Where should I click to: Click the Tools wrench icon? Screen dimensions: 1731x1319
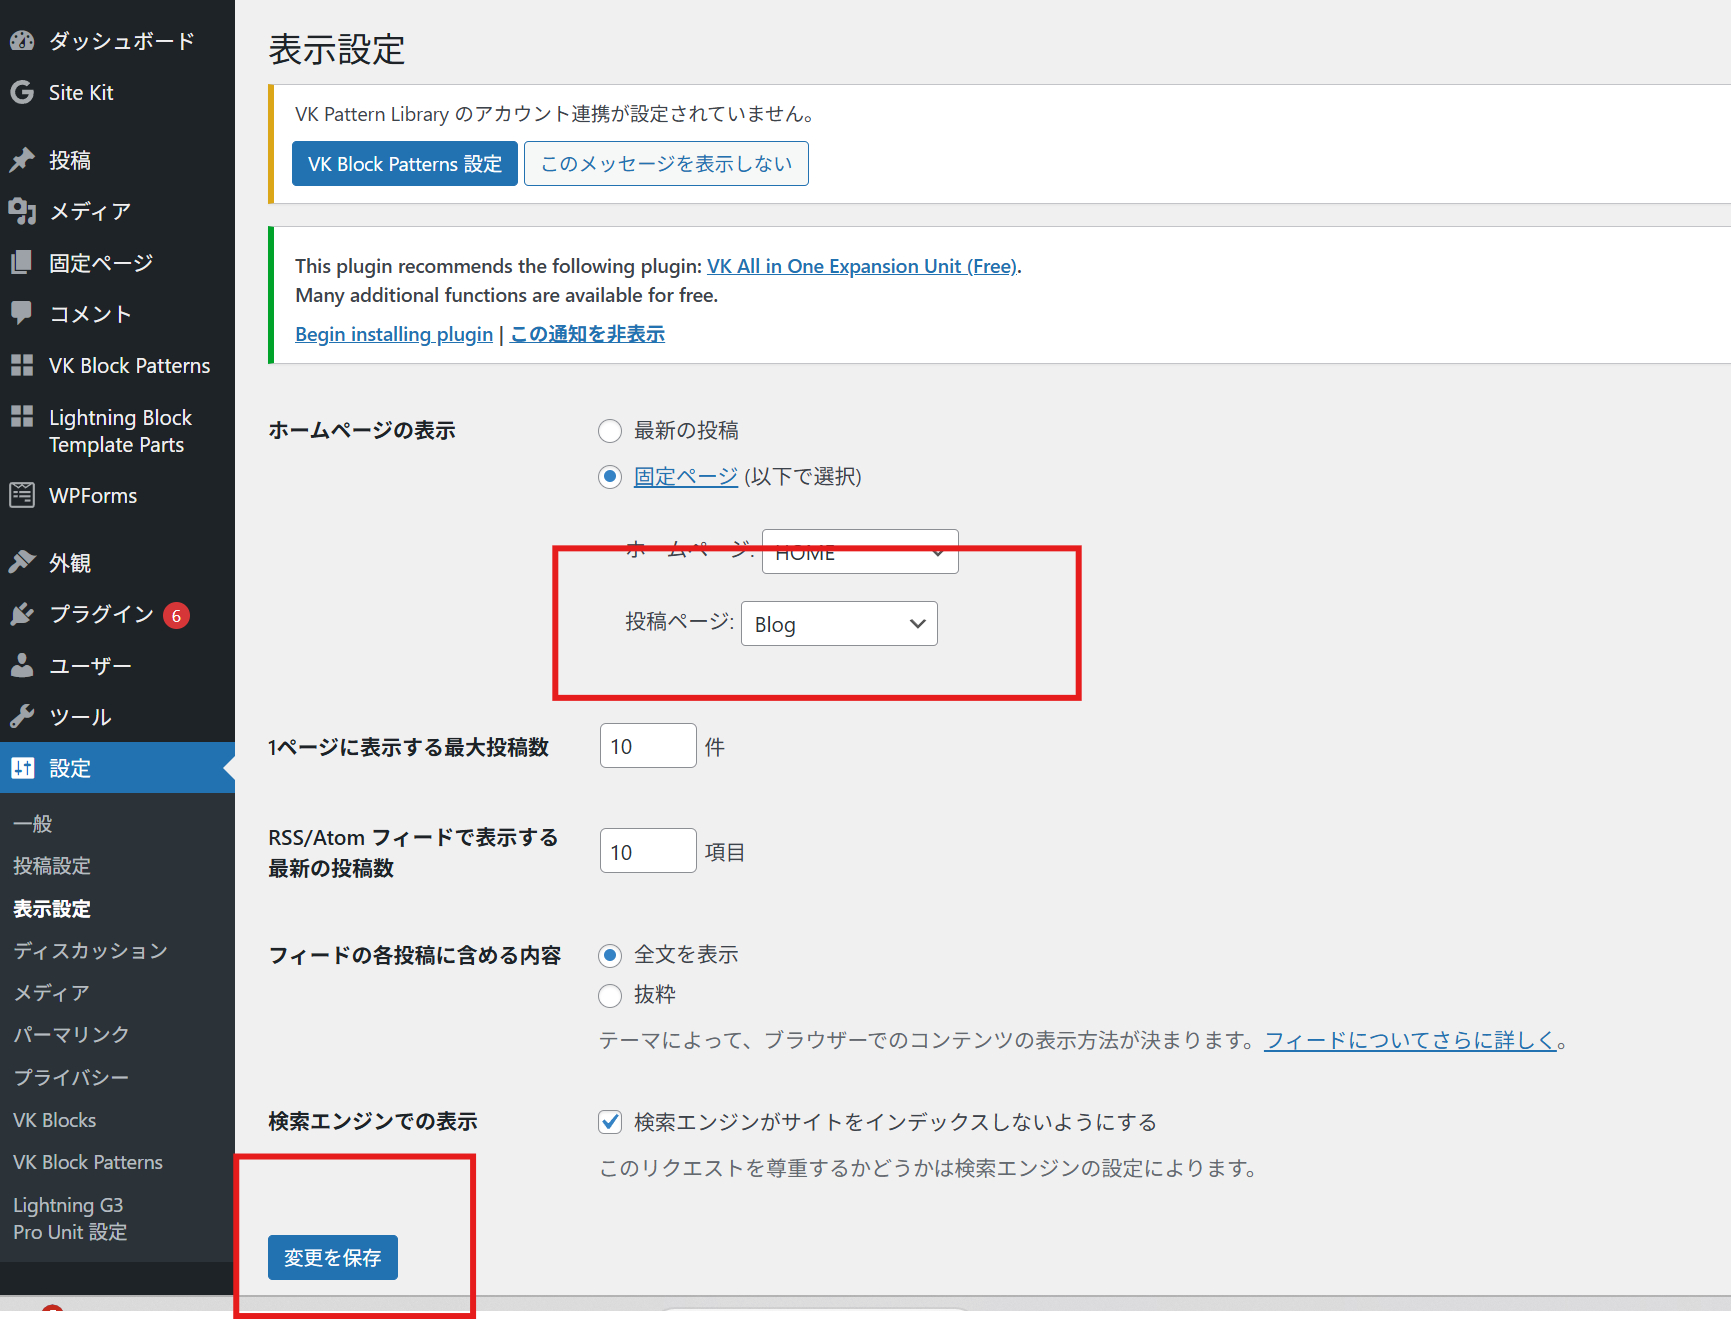pyautogui.click(x=22, y=717)
